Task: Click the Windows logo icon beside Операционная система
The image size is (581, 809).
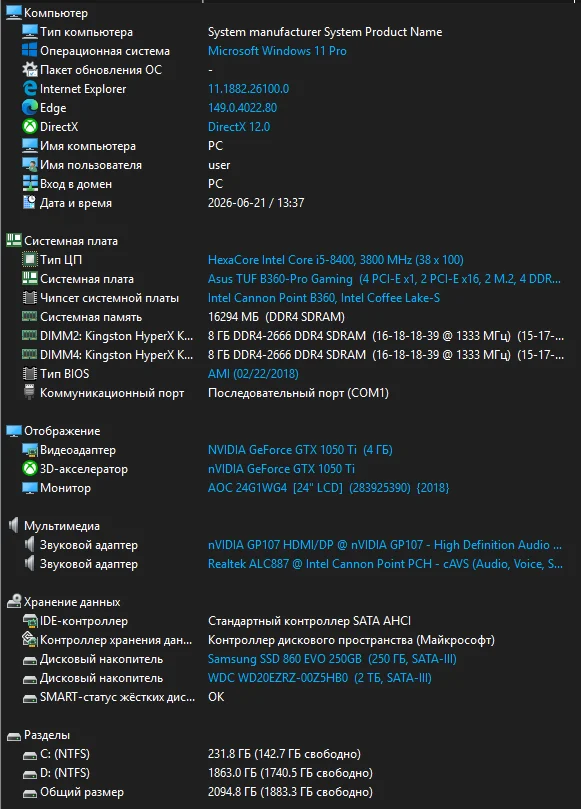Action: 29,51
